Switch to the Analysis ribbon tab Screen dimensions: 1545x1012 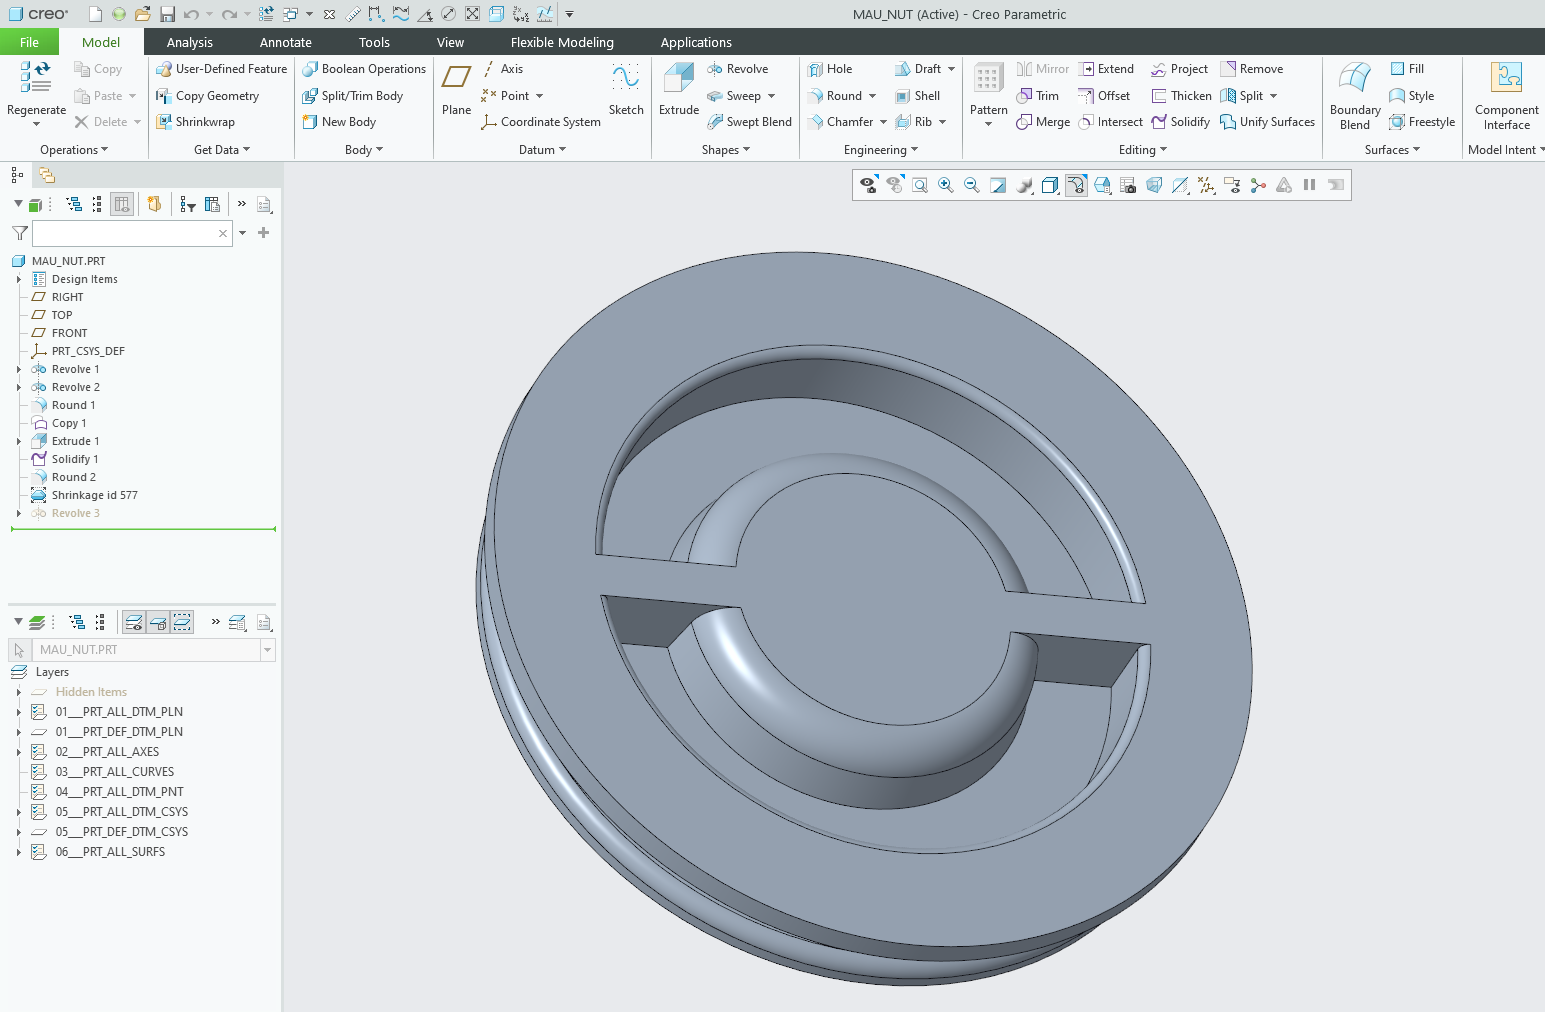[189, 42]
